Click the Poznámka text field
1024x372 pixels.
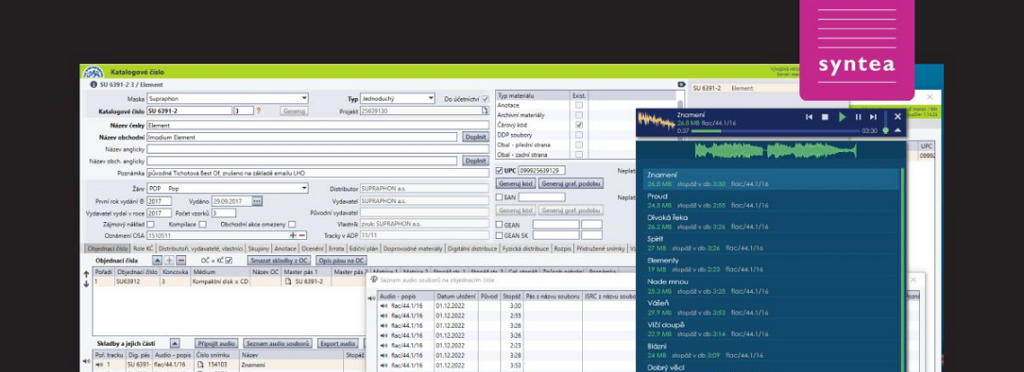[x=318, y=174]
